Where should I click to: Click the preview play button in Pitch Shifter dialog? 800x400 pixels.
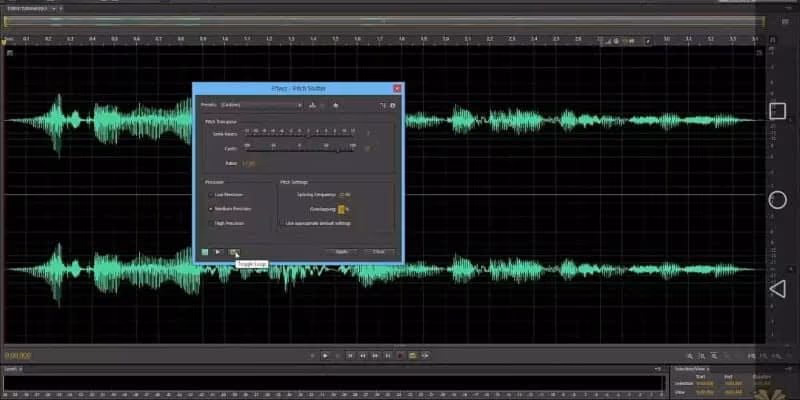(x=218, y=251)
